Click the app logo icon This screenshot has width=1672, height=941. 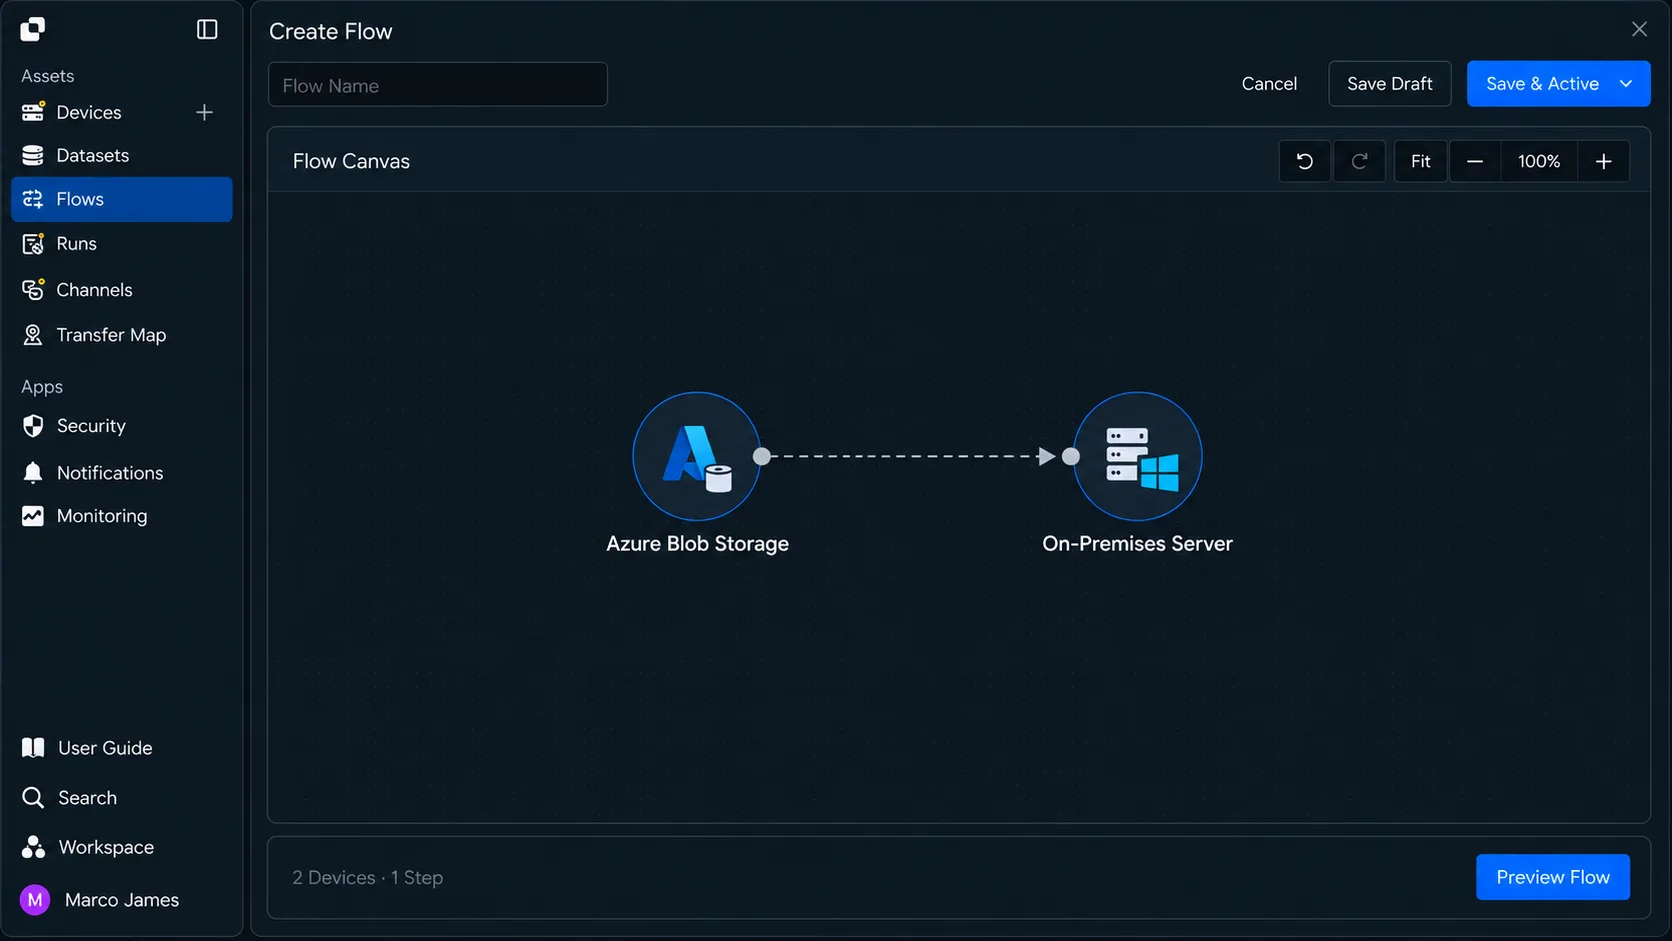coord(32,29)
